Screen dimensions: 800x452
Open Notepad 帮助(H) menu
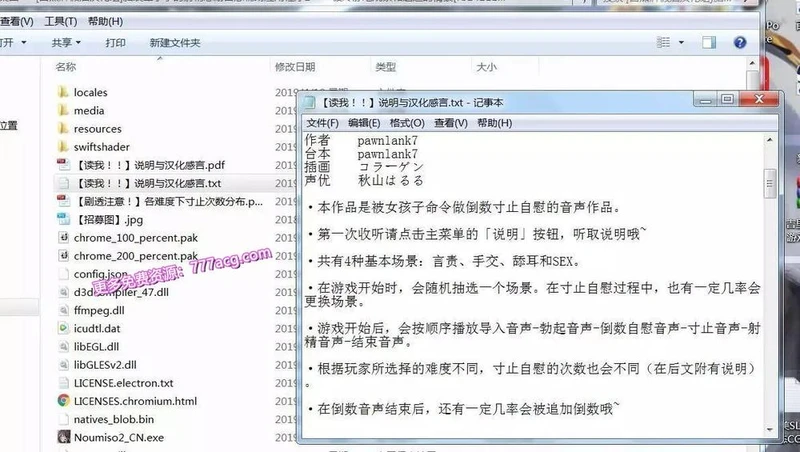click(x=494, y=123)
